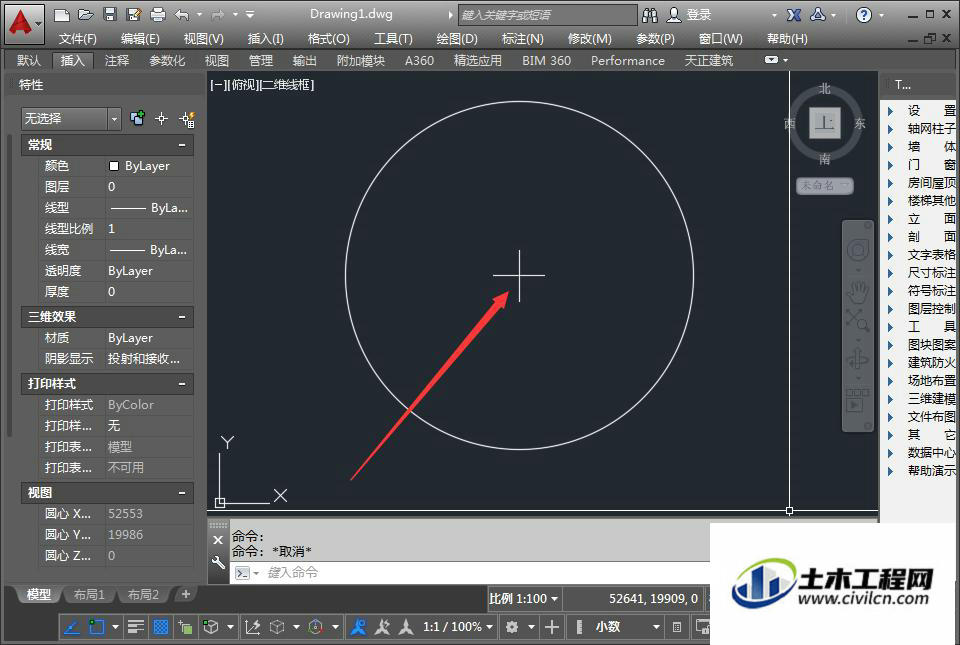Click the Save As icon

point(133,14)
